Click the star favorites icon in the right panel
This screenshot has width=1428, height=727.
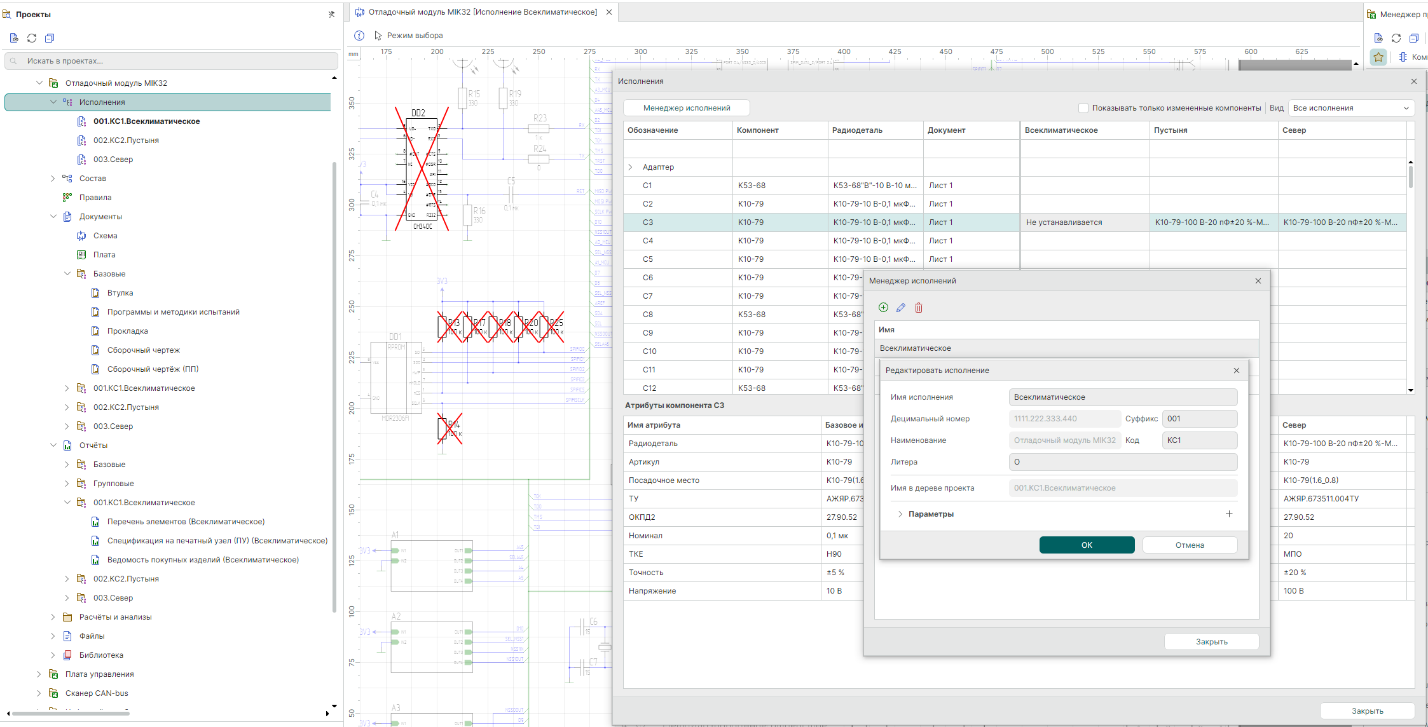[1378, 57]
